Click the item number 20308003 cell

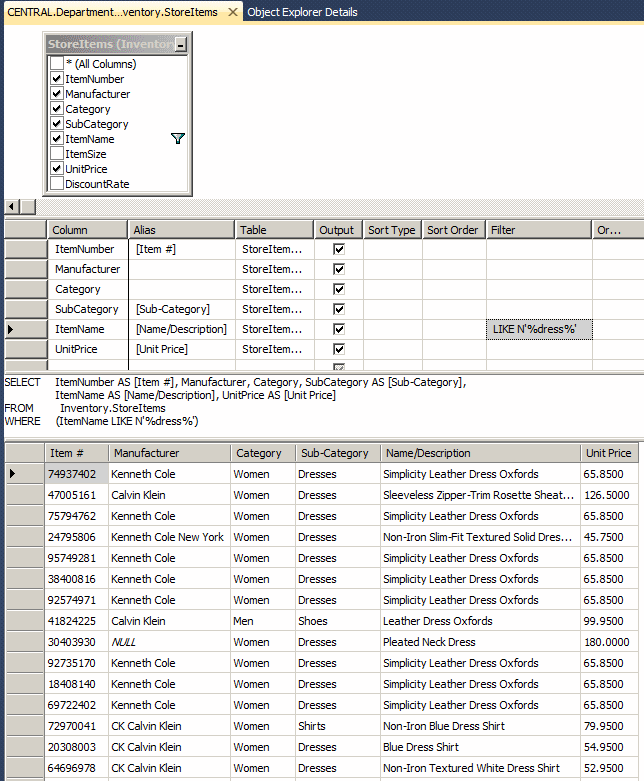(x=76, y=747)
